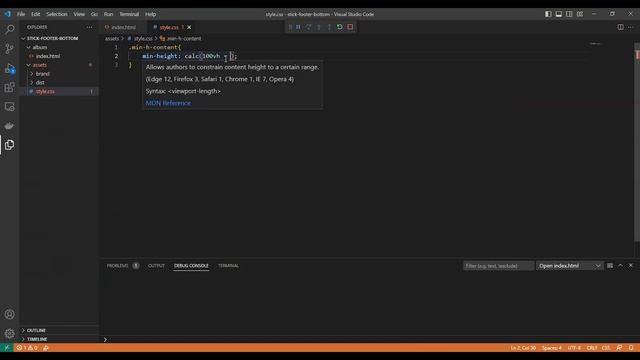Open the Help menu

point(151,14)
